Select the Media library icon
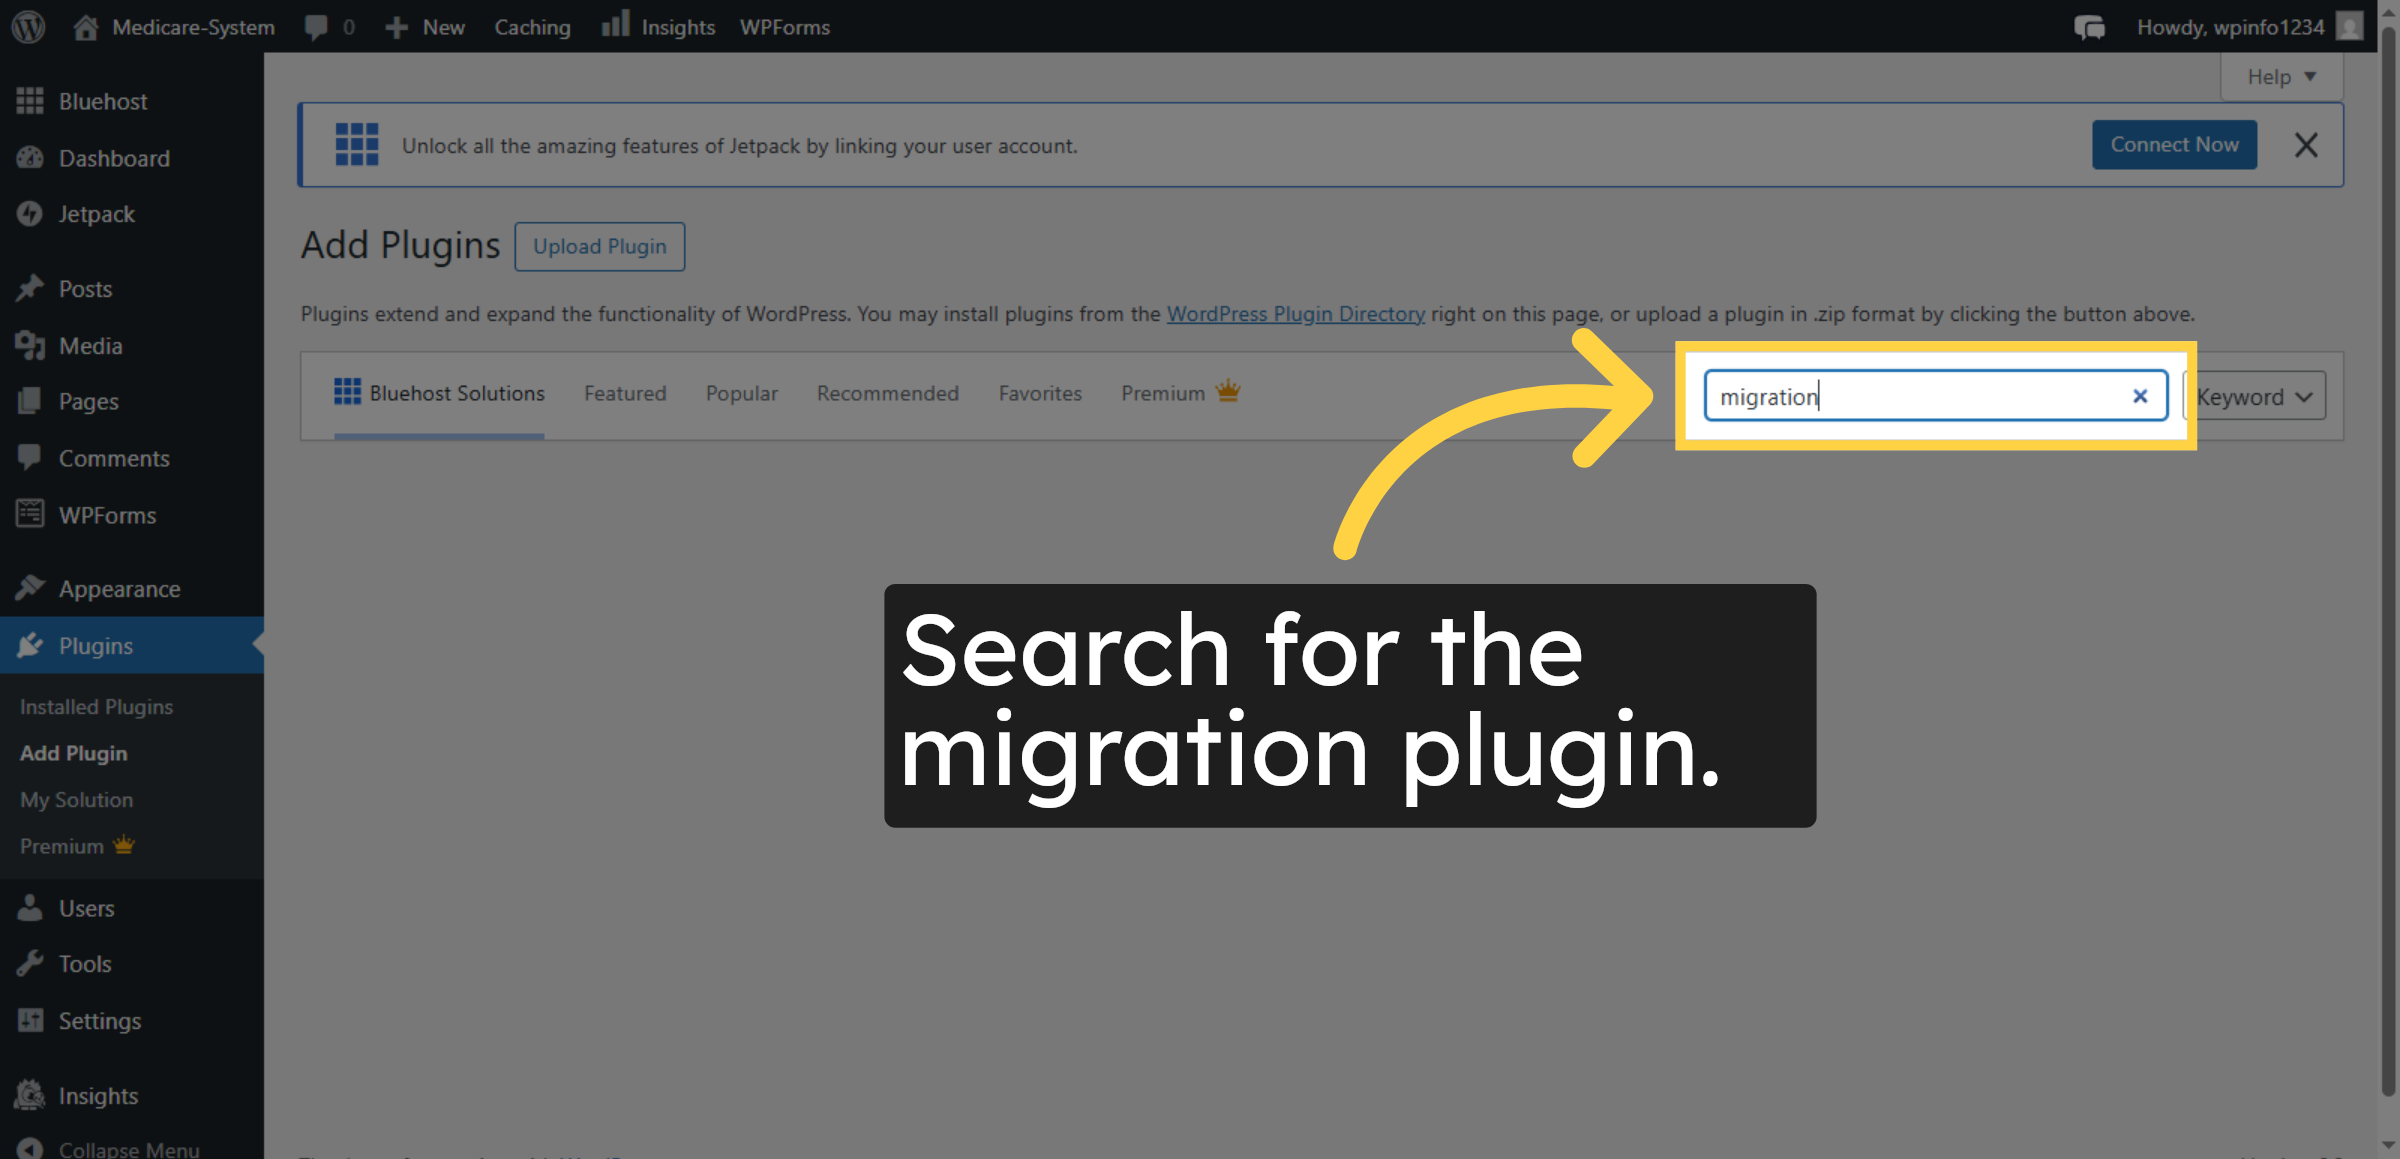 (x=31, y=345)
